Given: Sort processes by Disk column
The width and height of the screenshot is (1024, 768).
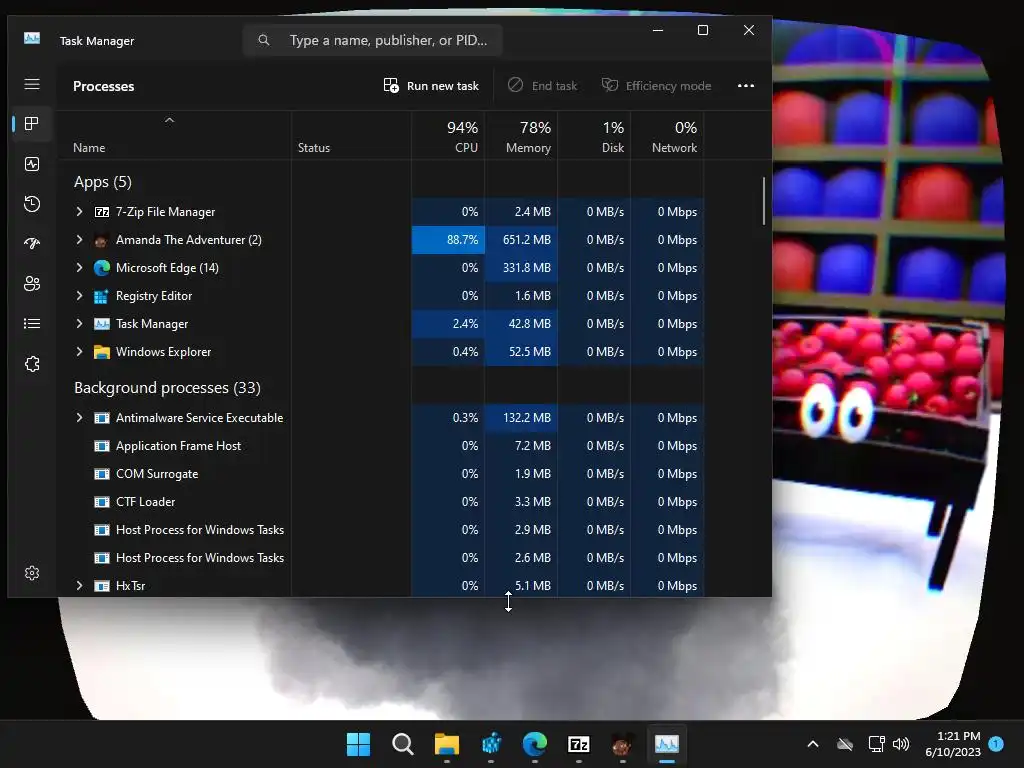Looking at the screenshot, I should coord(594,136).
